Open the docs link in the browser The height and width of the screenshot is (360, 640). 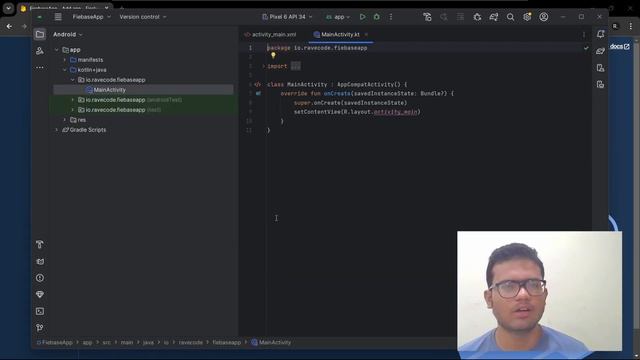tap(620, 47)
